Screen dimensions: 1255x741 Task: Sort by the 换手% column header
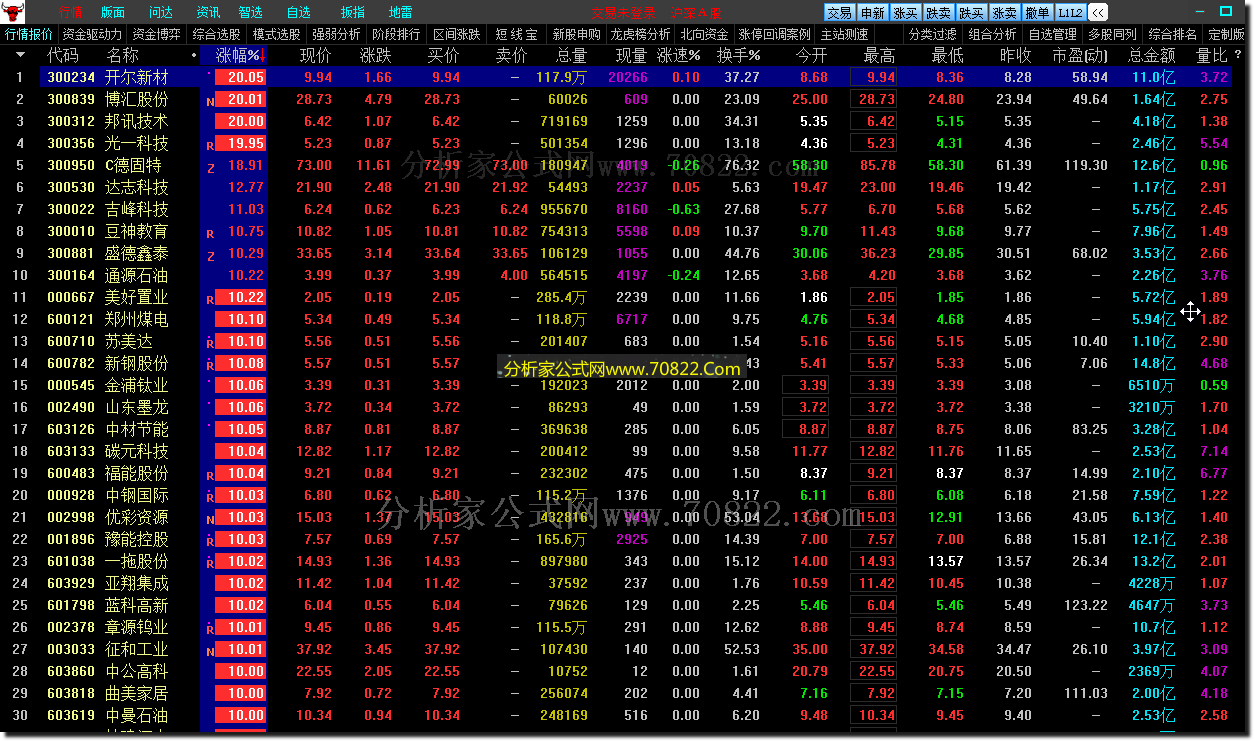(739, 55)
